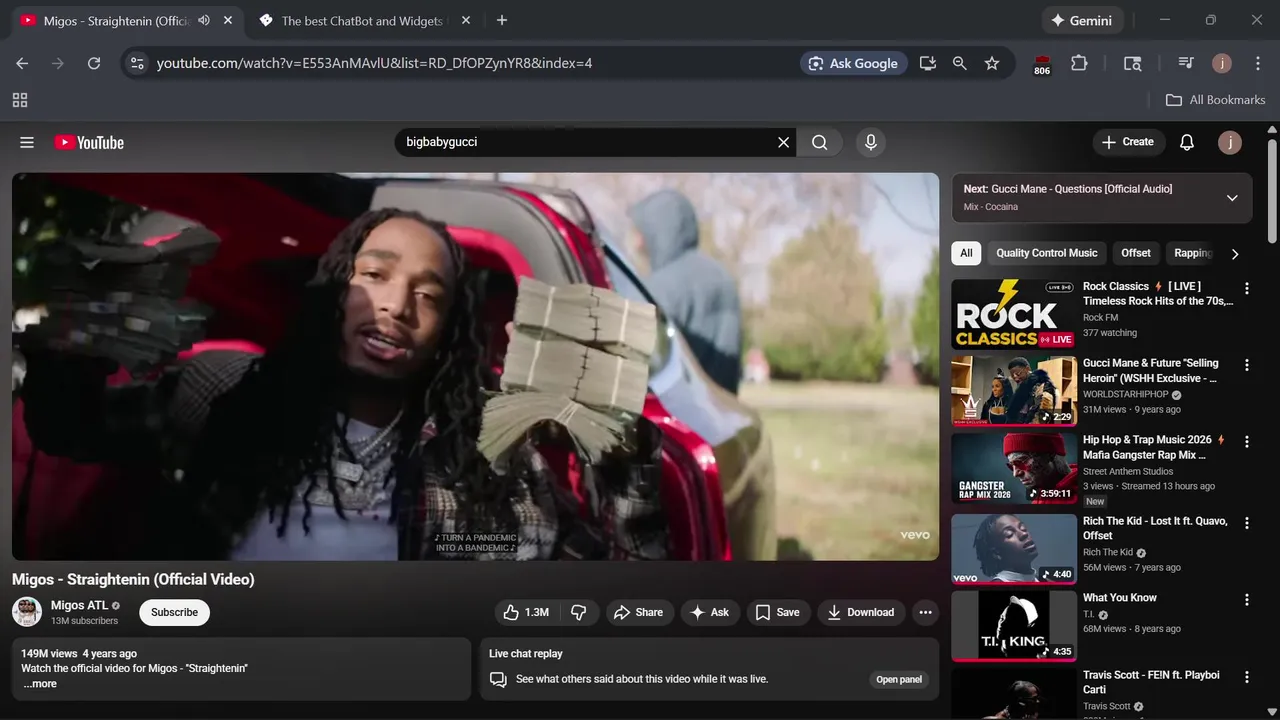
Task: Open the YouTube account avatar menu
Action: point(1230,142)
